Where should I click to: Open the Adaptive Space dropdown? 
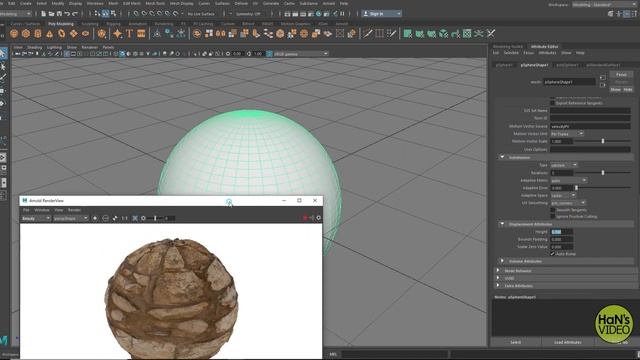pos(563,195)
